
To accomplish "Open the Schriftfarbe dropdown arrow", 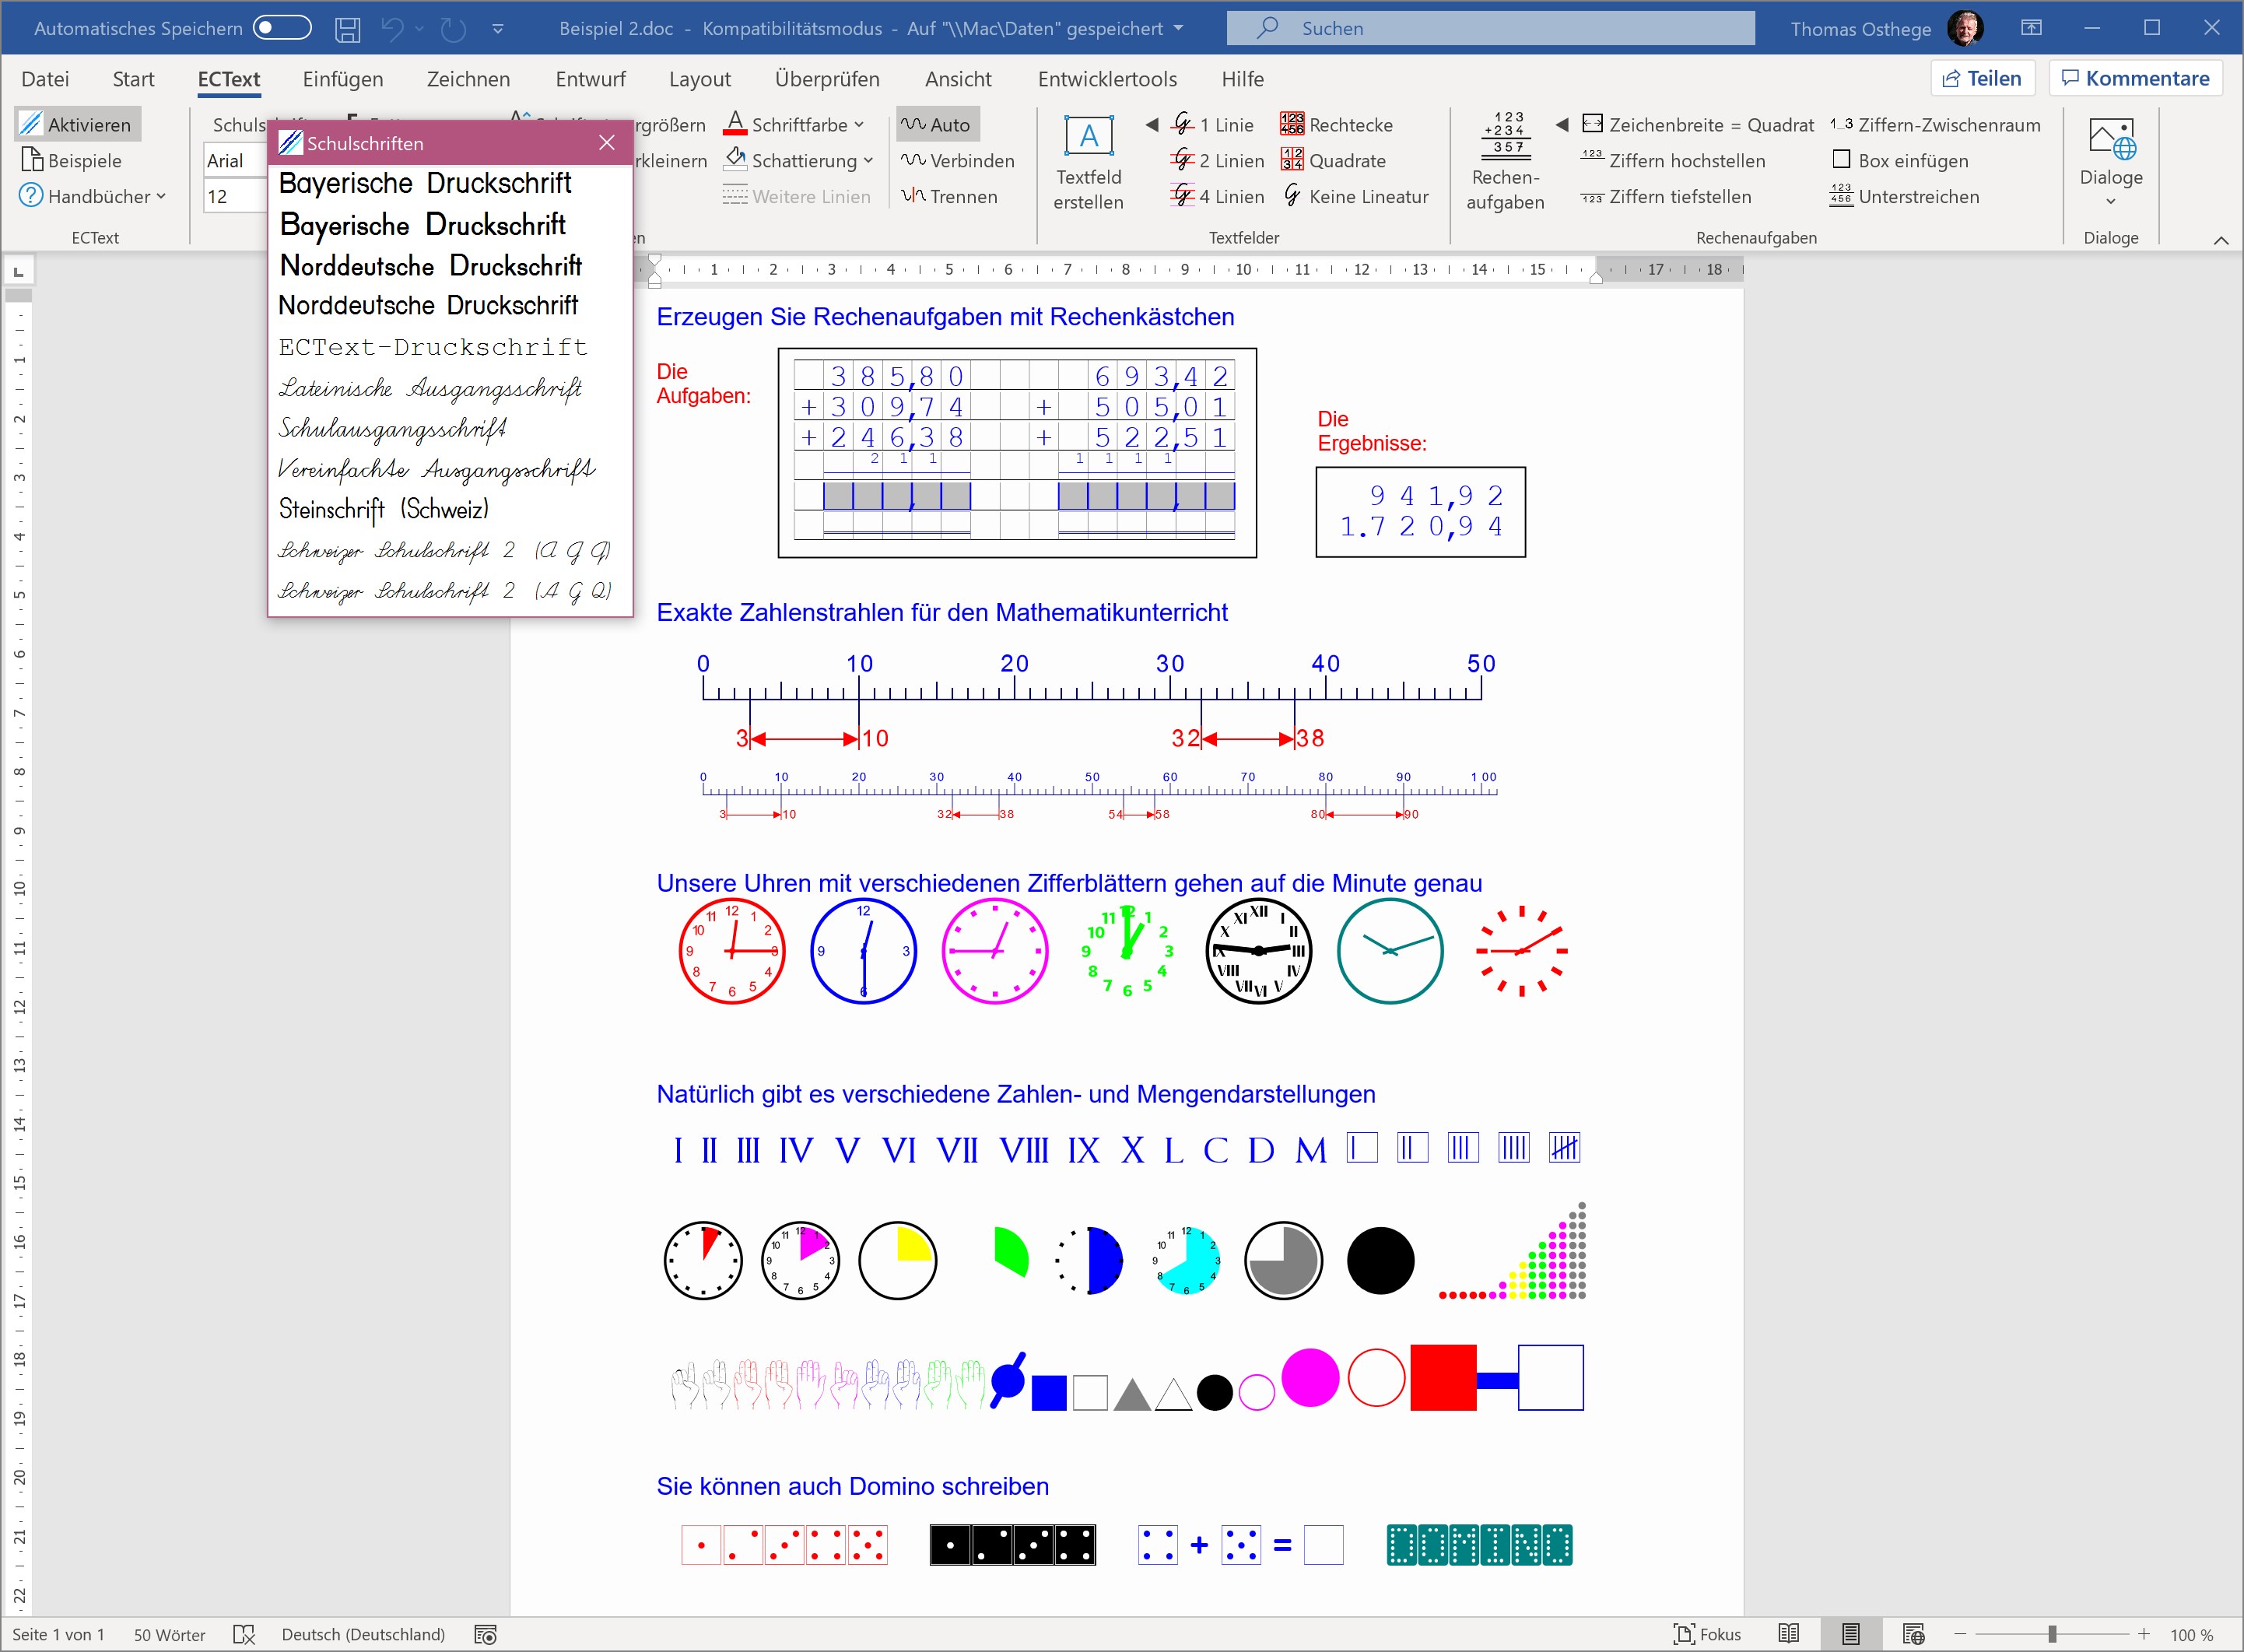I will click(x=859, y=125).
